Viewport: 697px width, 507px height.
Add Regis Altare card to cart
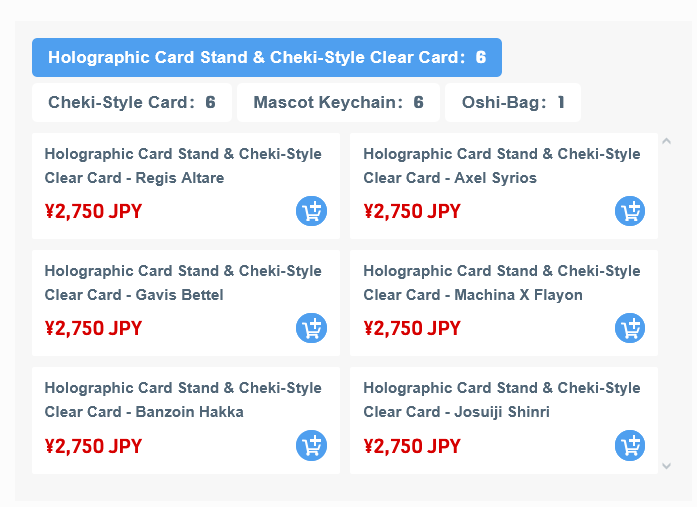tap(311, 211)
